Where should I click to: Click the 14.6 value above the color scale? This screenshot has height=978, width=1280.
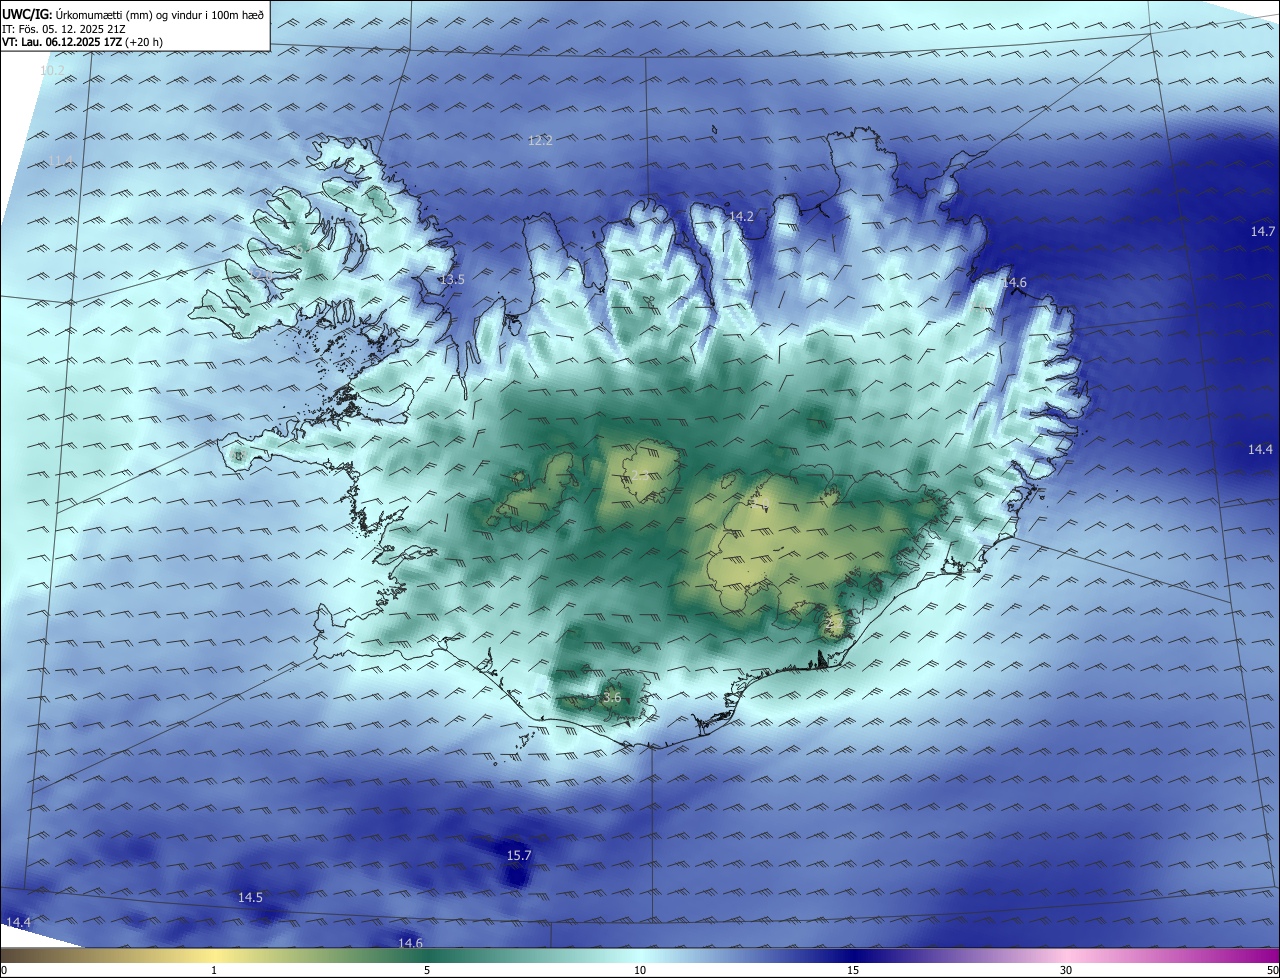pyautogui.click(x=410, y=943)
